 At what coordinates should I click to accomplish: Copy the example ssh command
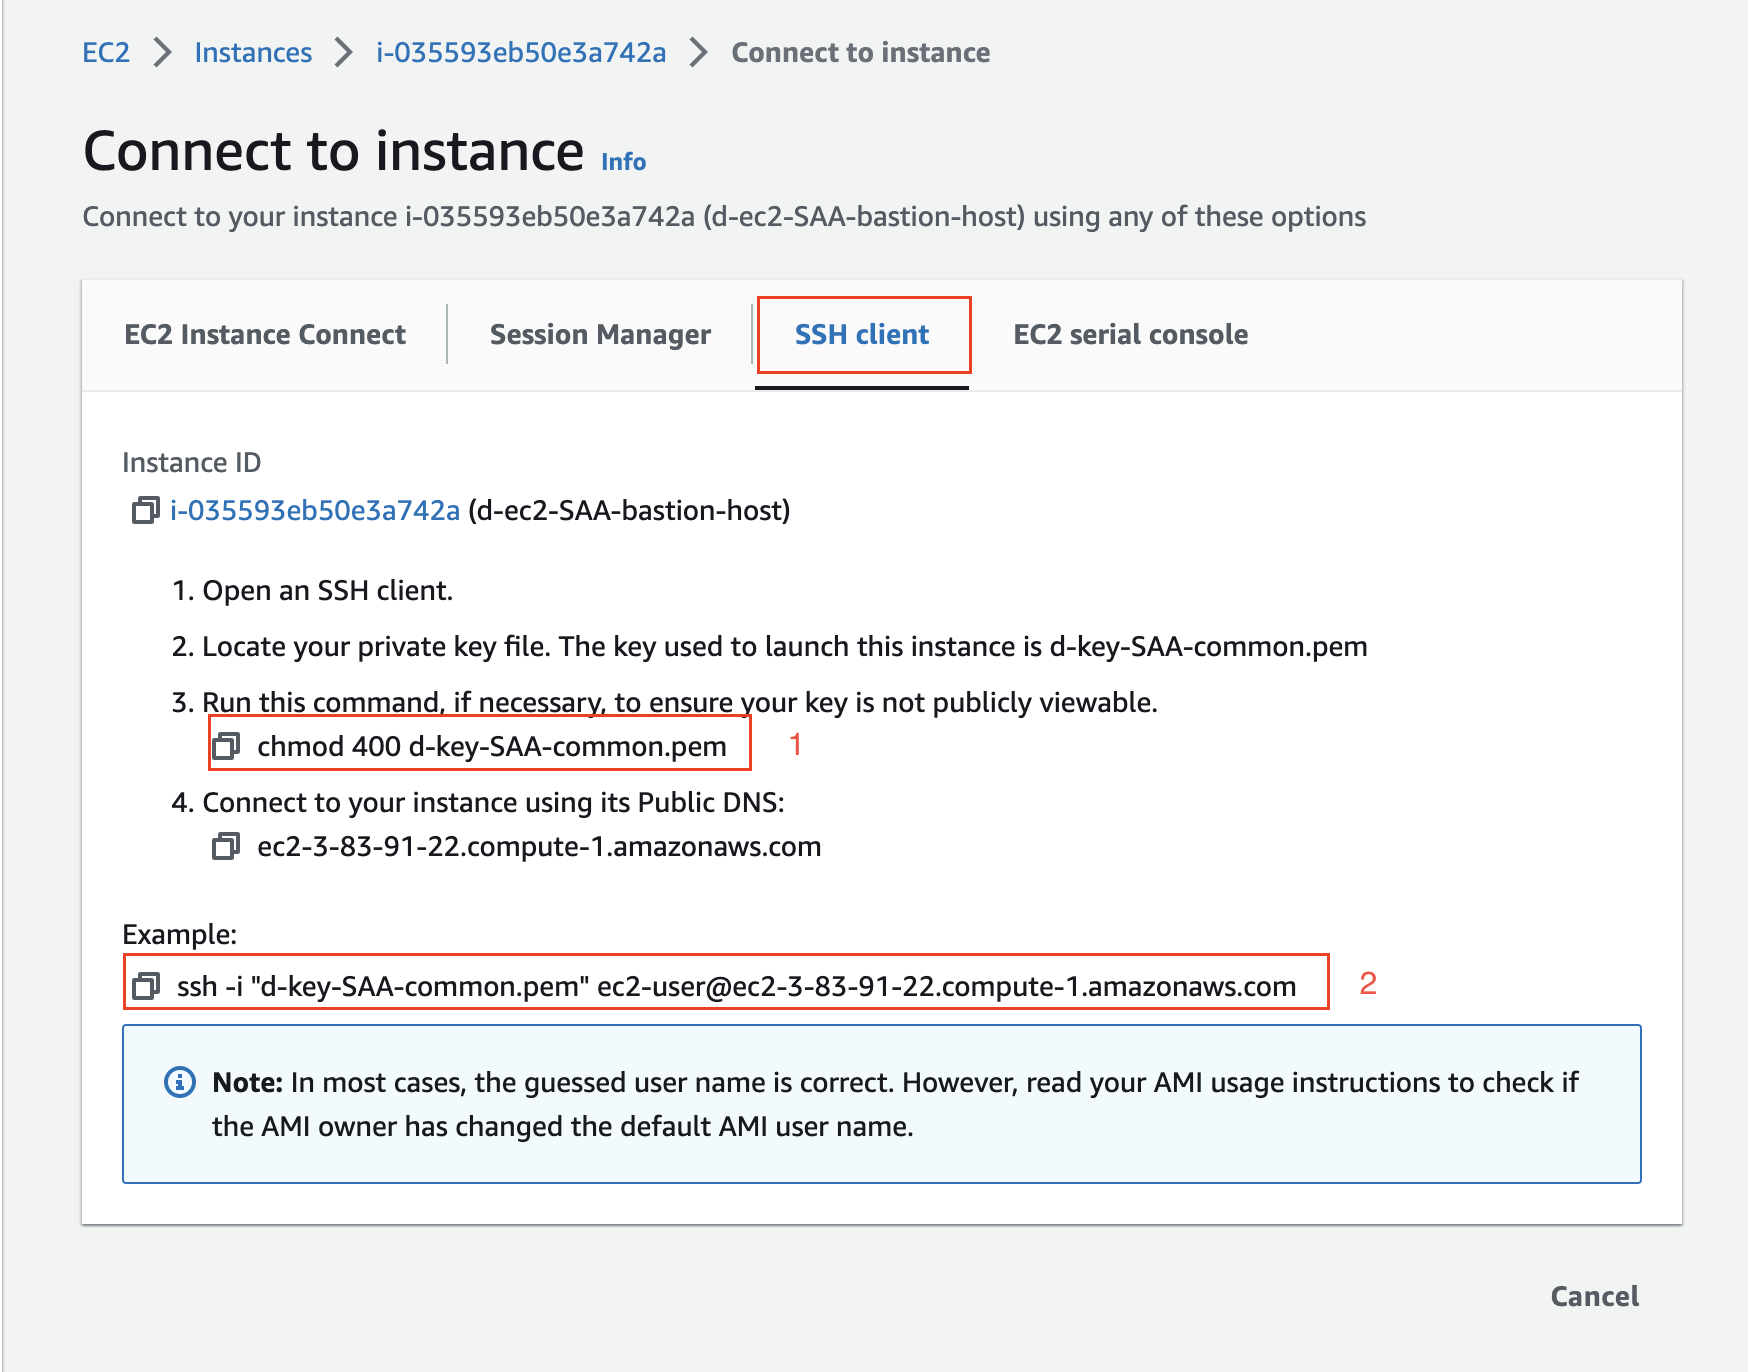pos(146,986)
